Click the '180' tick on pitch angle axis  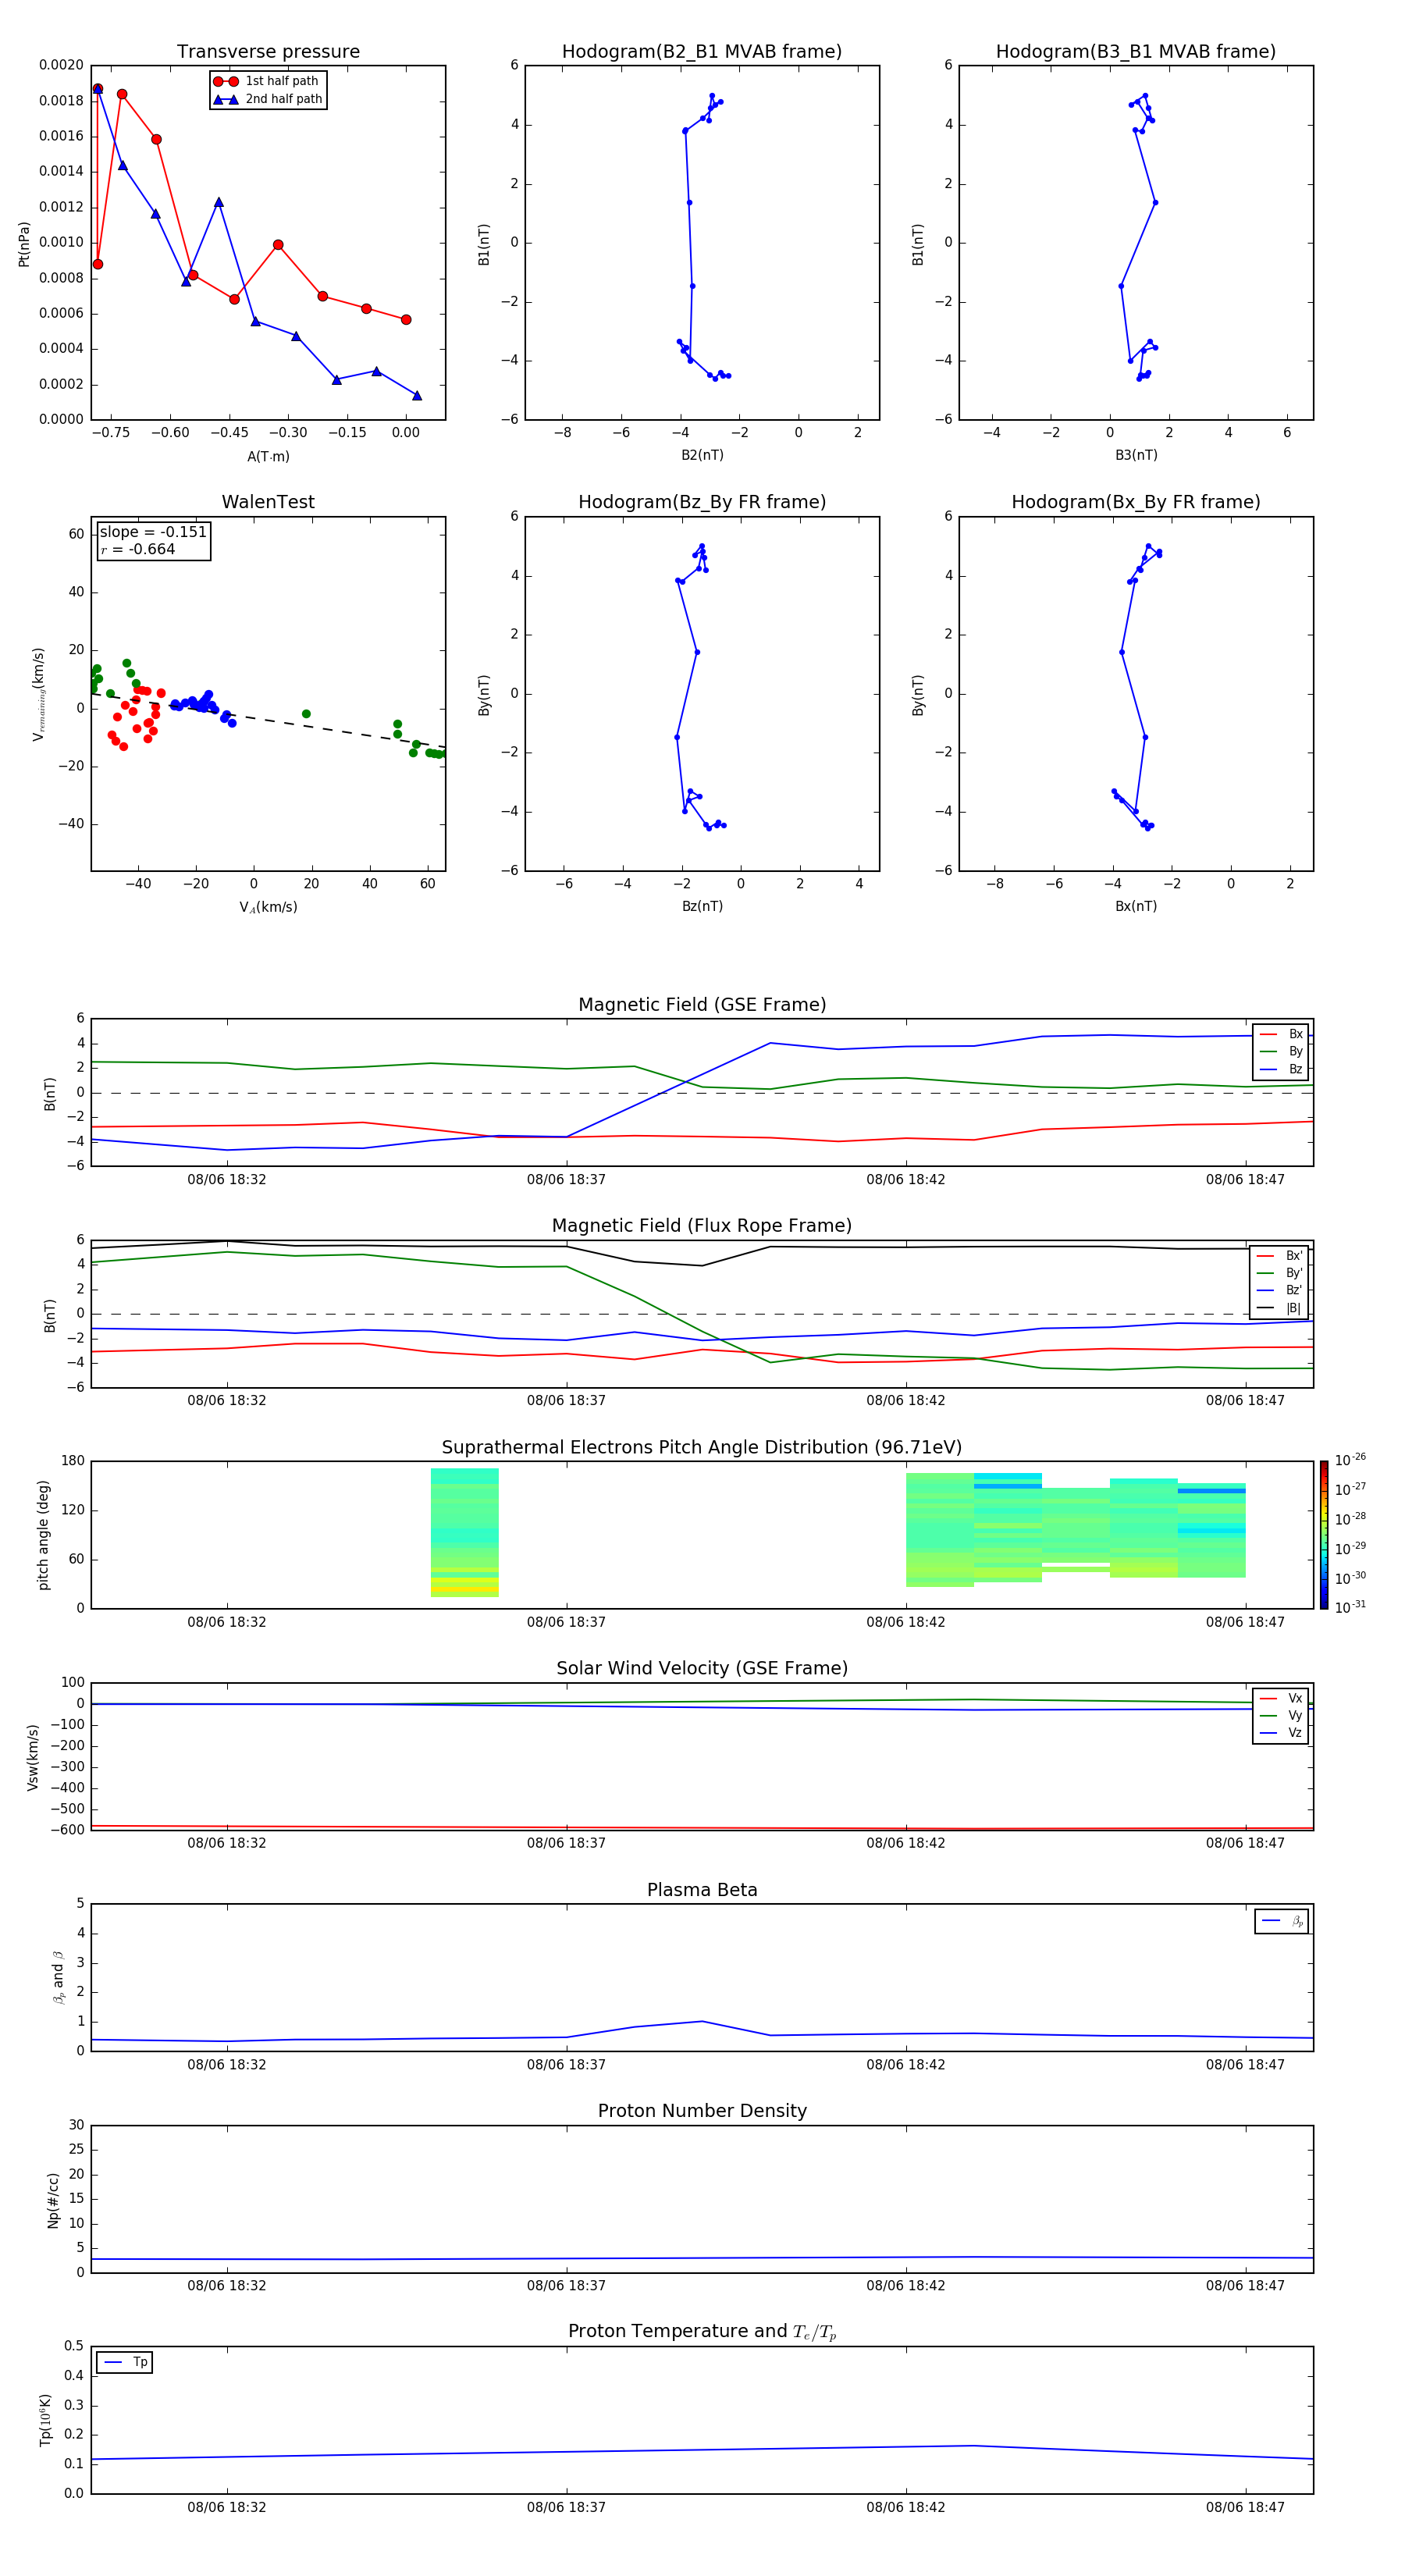tap(73, 1461)
